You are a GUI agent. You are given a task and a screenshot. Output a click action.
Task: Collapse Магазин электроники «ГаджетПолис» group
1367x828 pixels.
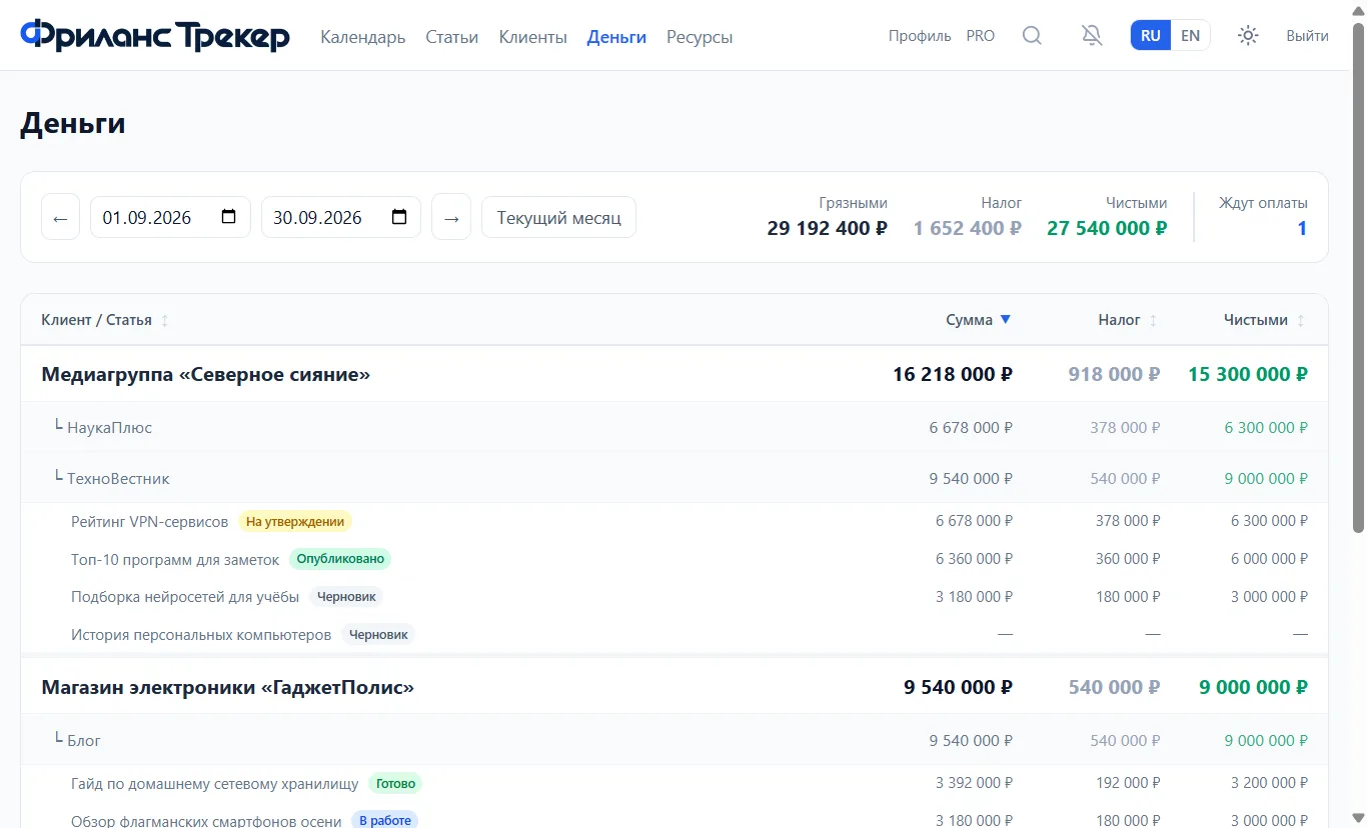pyautogui.click(x=675, y=687)
